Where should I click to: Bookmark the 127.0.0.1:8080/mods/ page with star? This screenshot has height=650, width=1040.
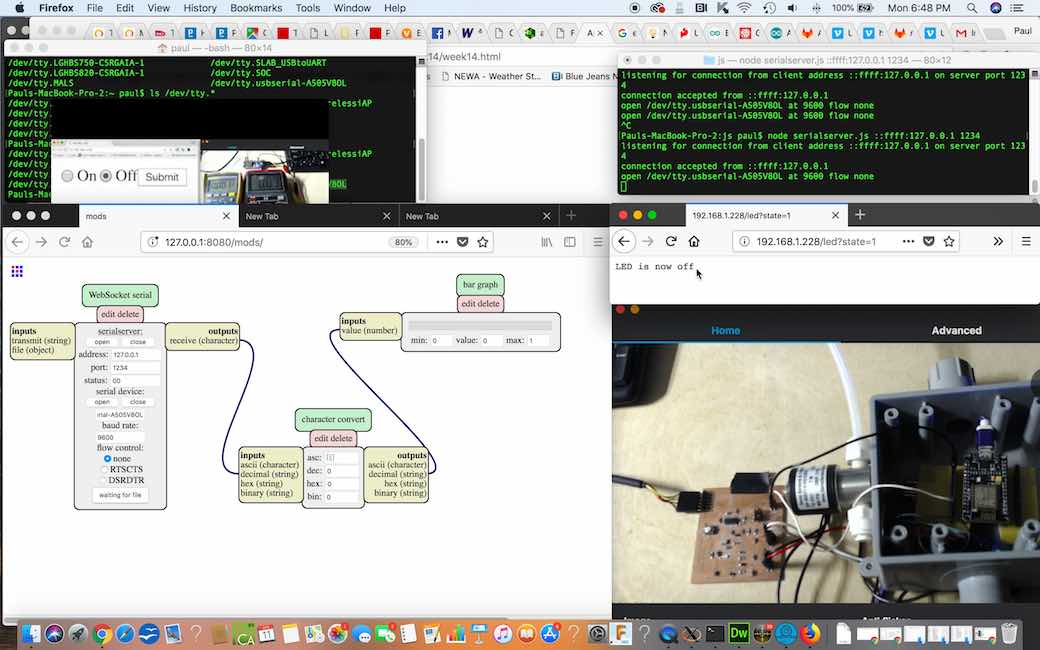point(483,242)
